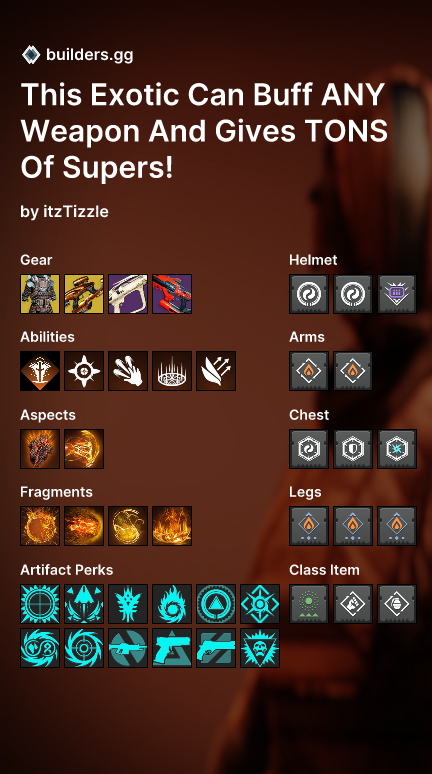Viewport: 432px width, 774px height.
Task: Select the exotic chest armor gear icon
Action: pyautogui.click(x=40, y=294)
